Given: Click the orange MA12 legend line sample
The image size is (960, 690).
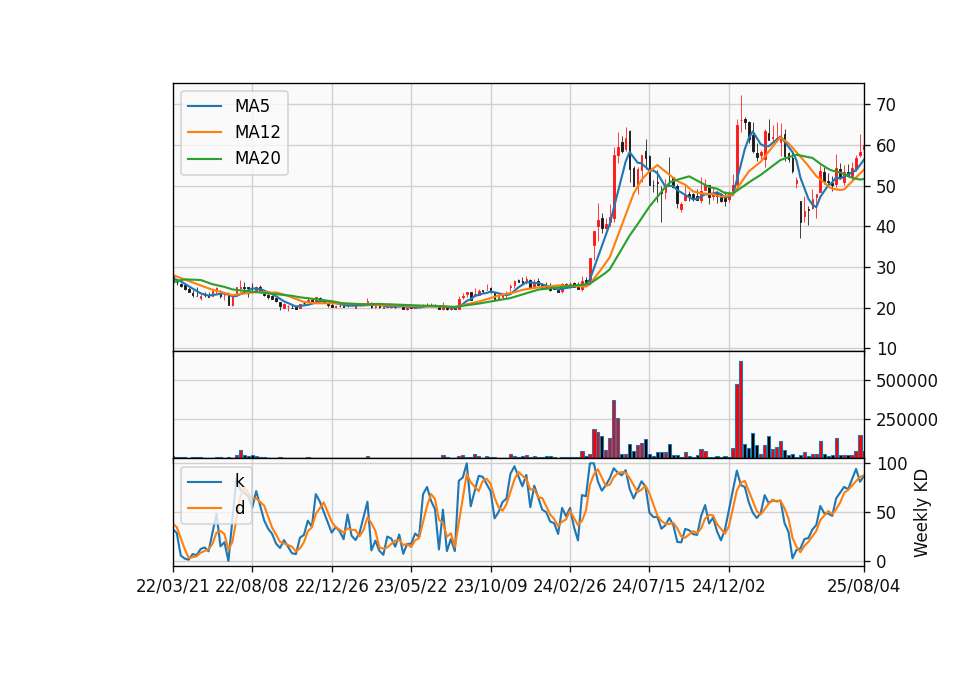Looking at the screenshot, I should (x=204, y=132).
